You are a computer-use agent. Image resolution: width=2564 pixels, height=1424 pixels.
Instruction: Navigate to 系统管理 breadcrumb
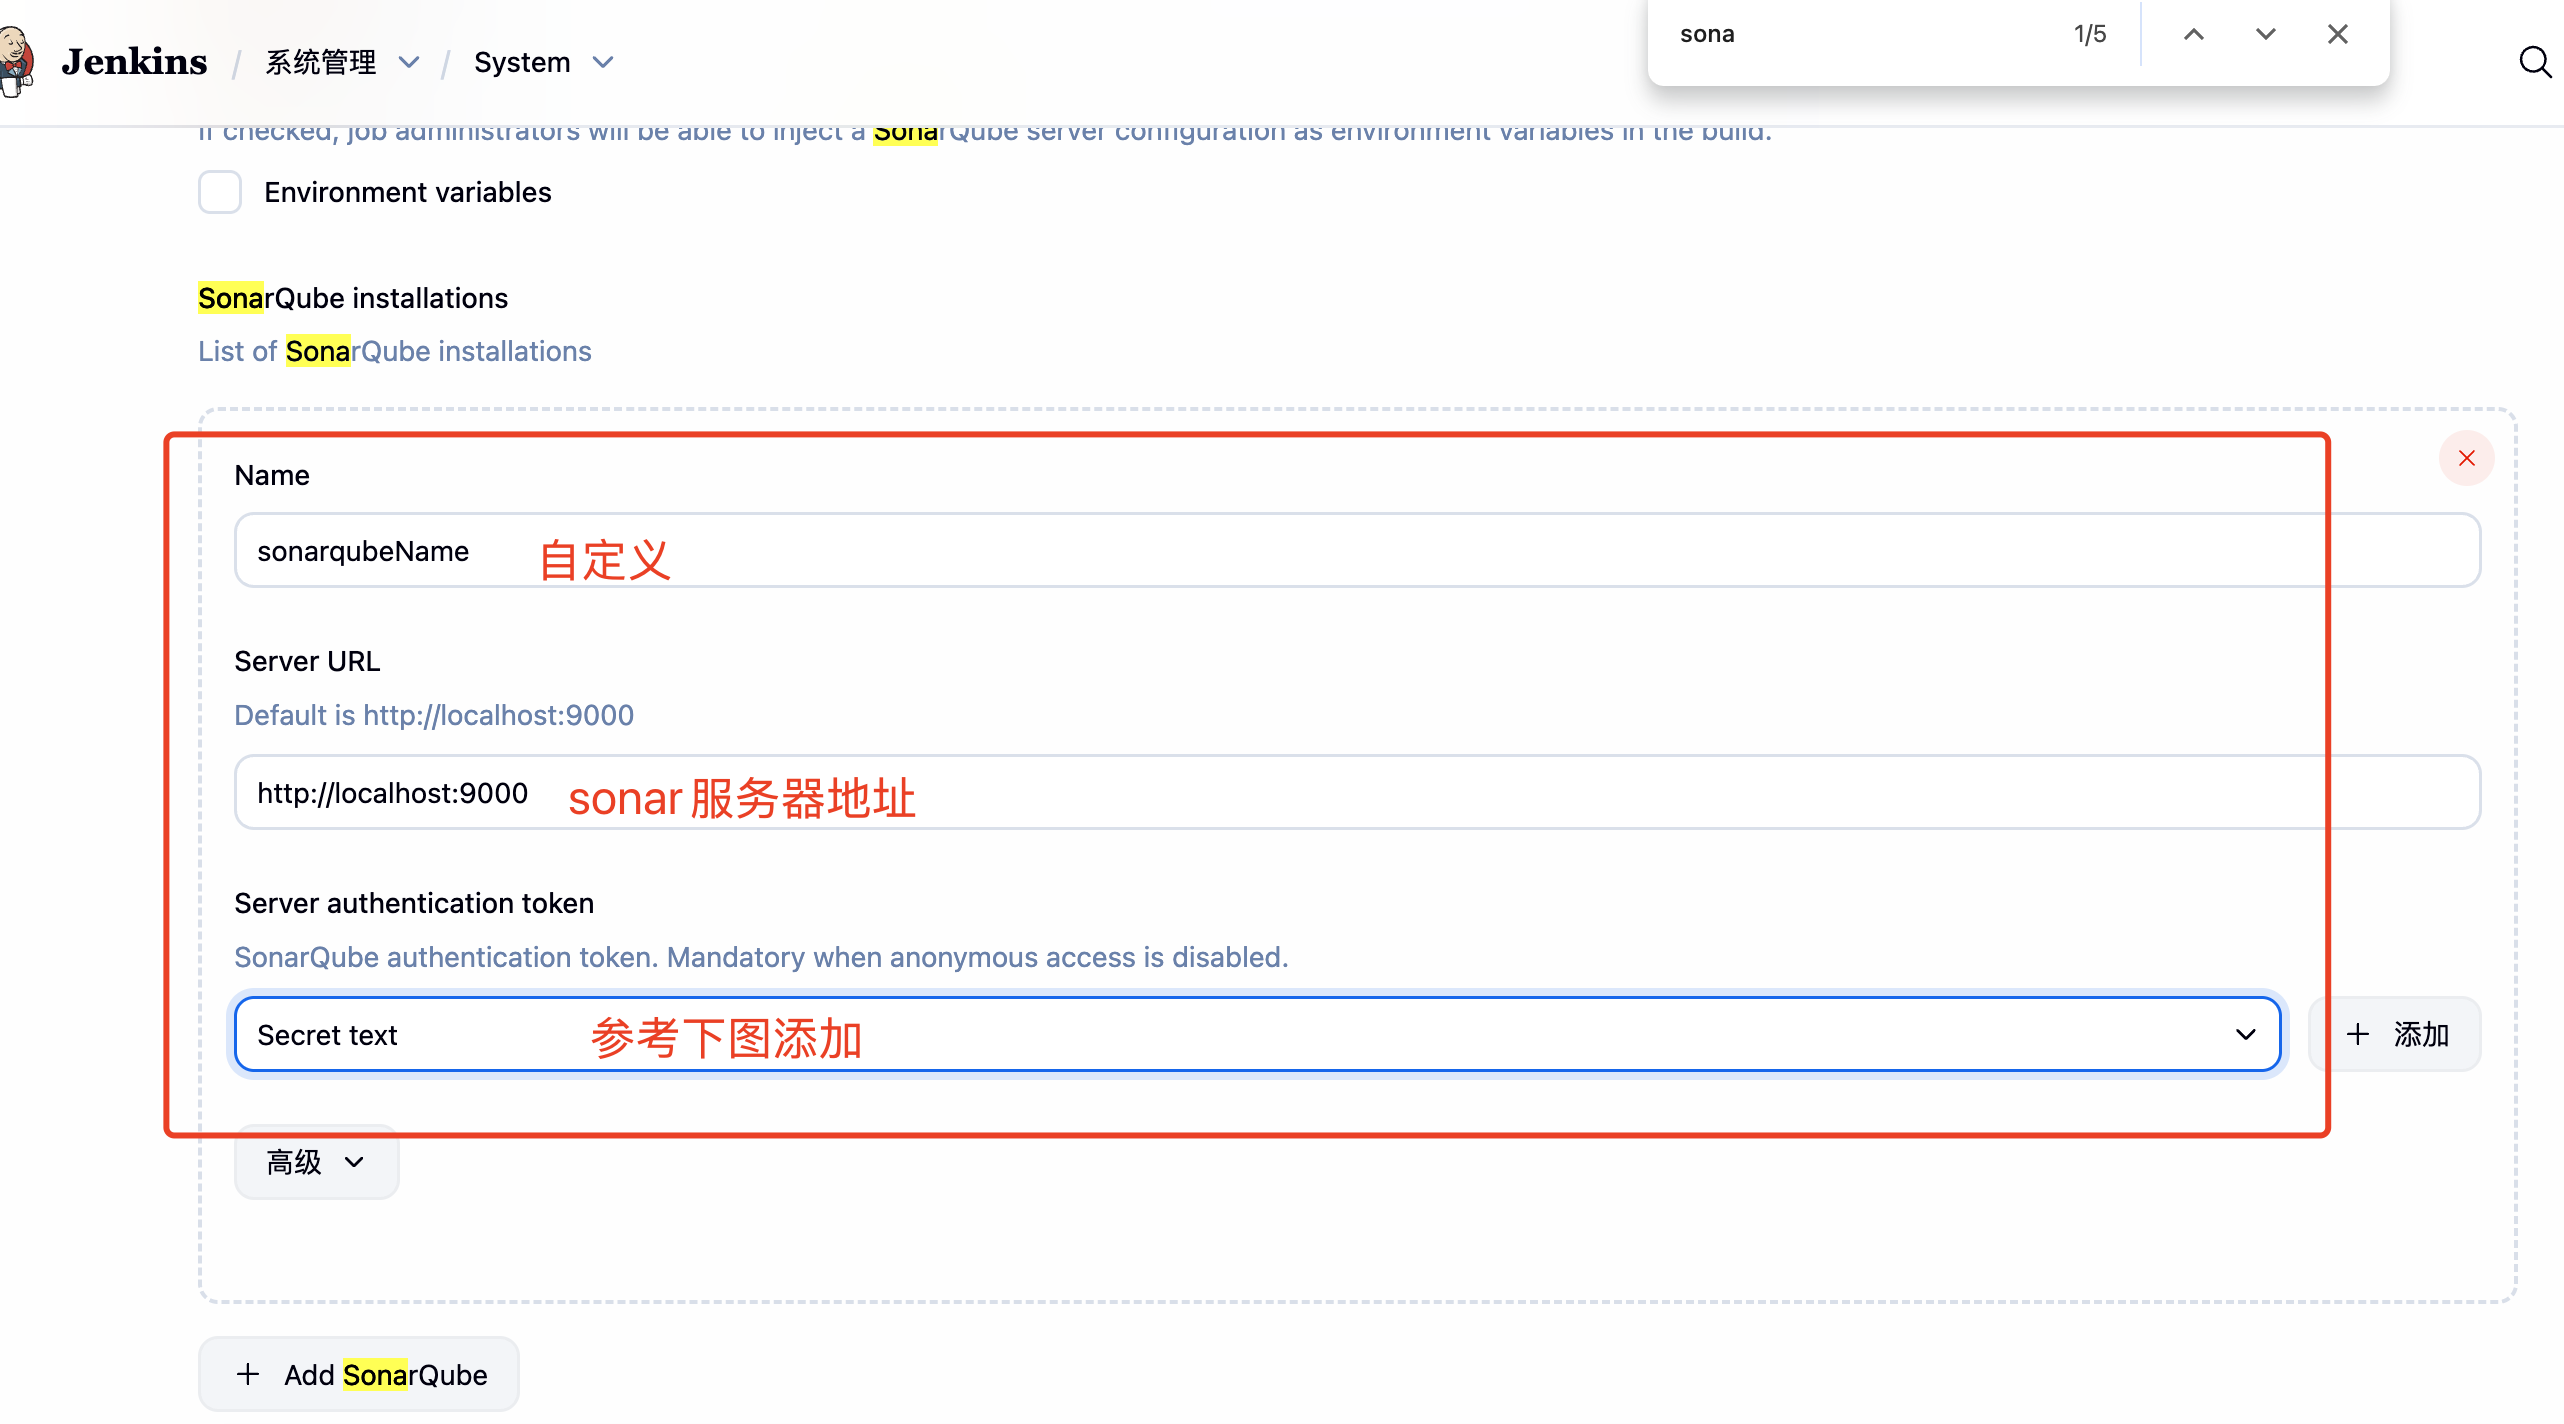320,62
